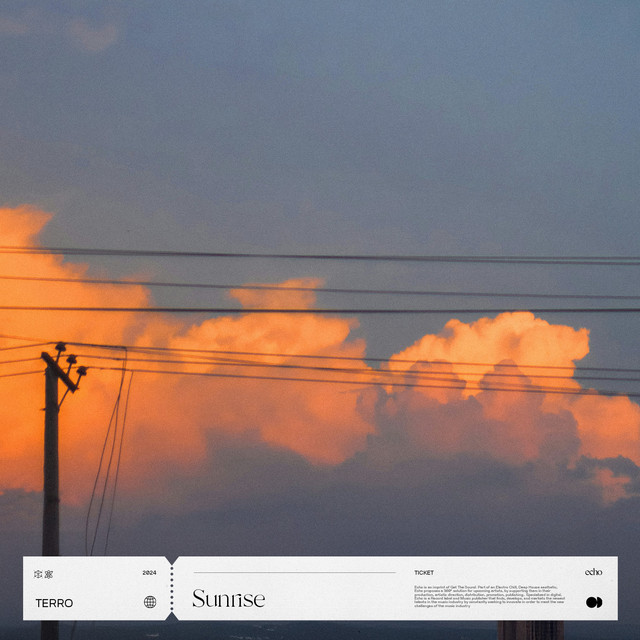The height and width of the screenshot is (640, 640).
Task: Click the dotted perforation divider on ticket
Action: point(172,588)
